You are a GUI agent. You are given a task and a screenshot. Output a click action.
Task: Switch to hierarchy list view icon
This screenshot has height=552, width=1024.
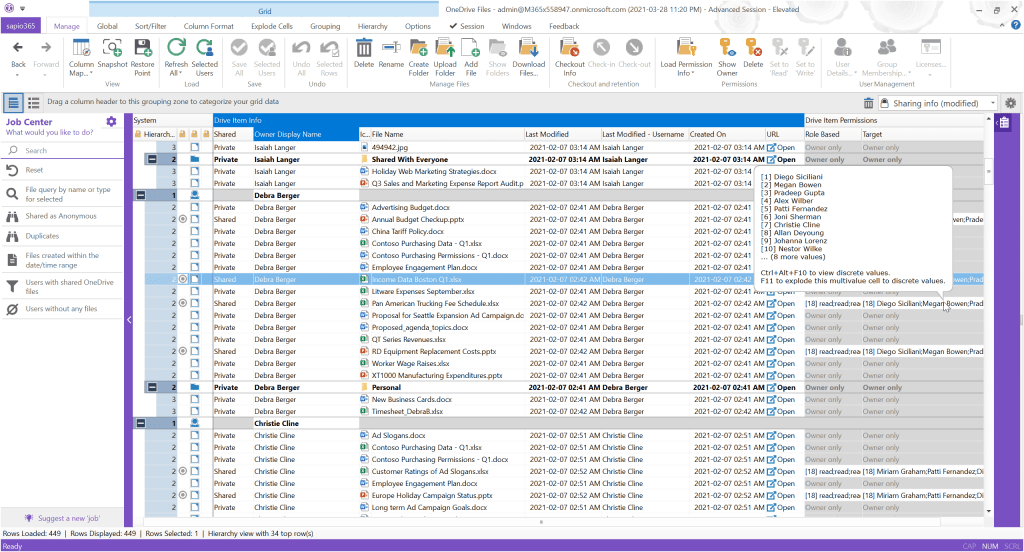[x=33, y=103]
